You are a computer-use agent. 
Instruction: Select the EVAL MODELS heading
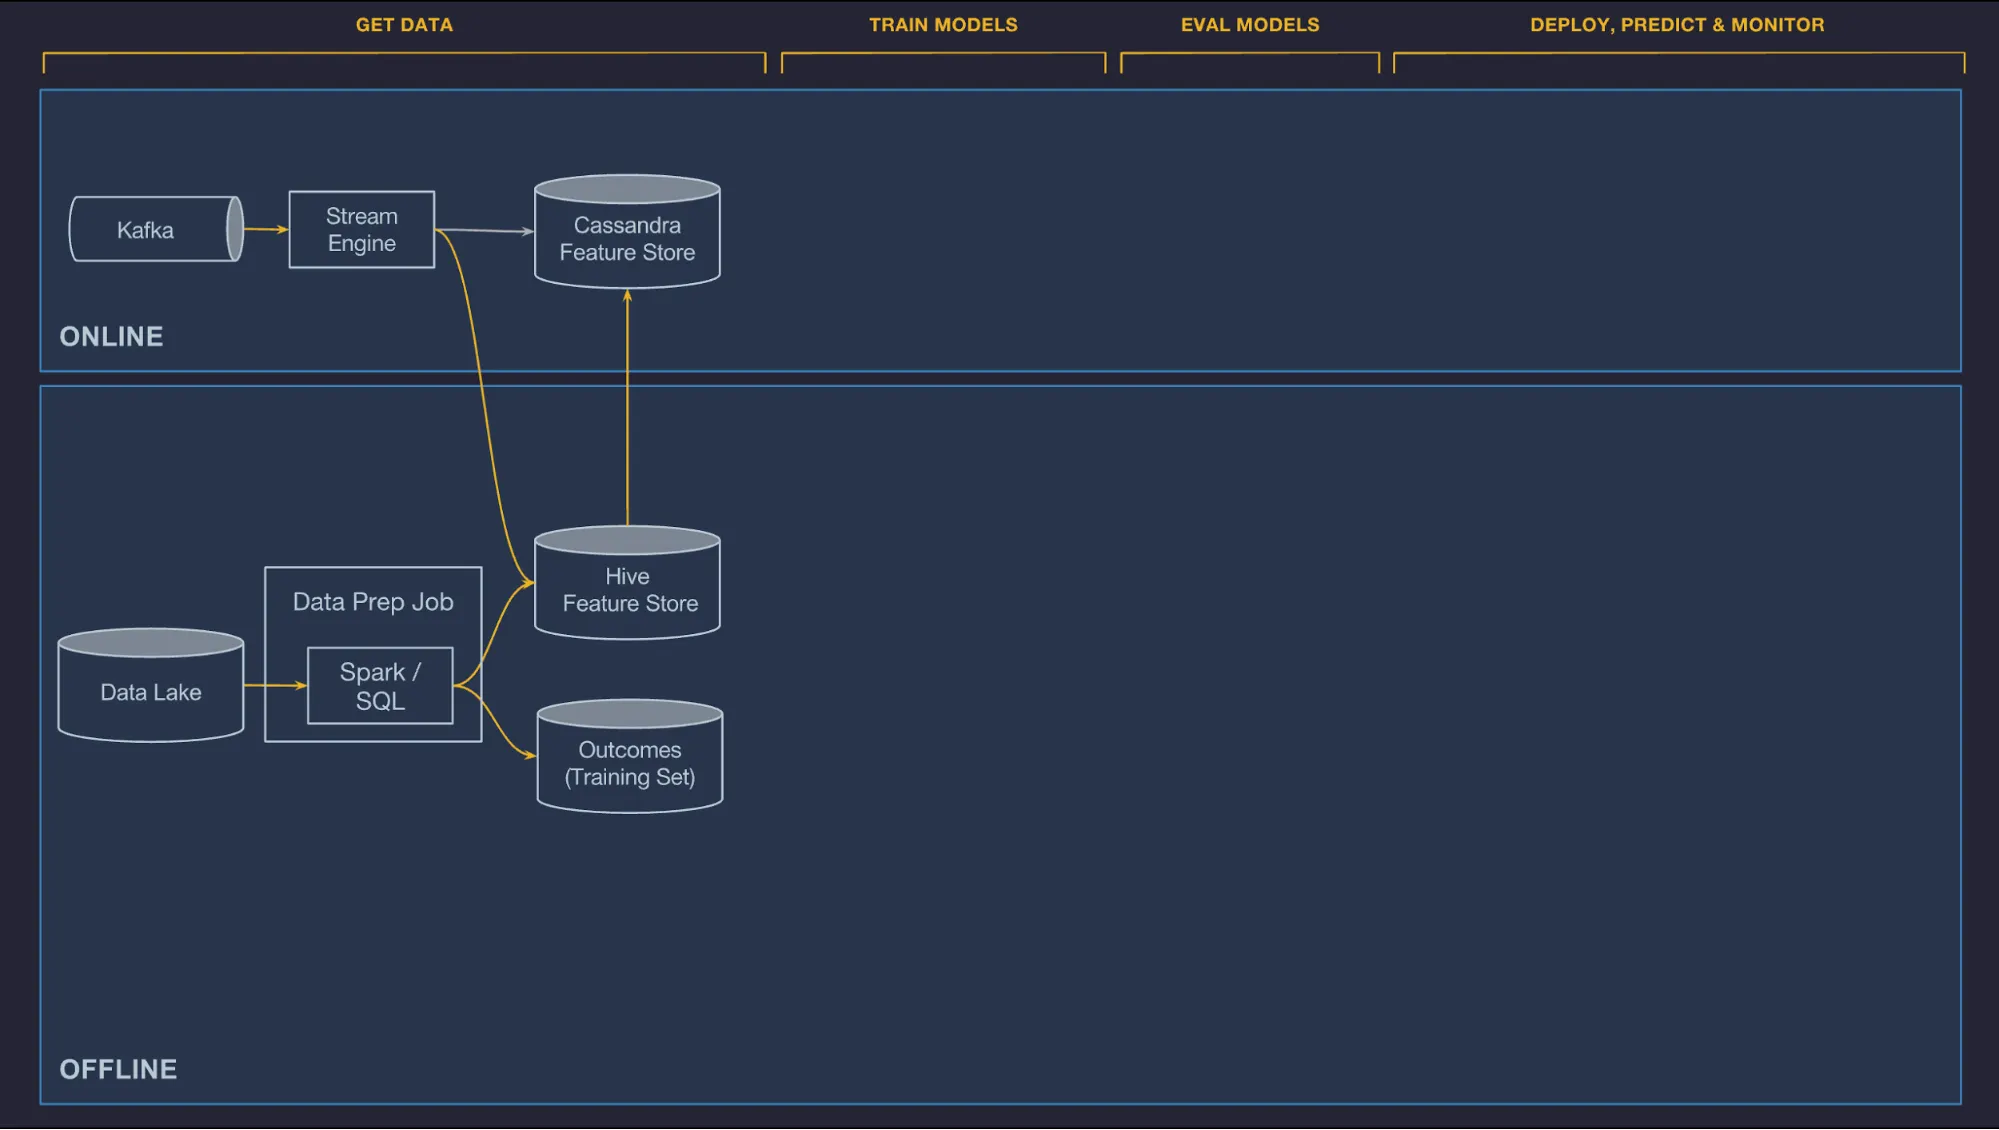(1250, 25)
